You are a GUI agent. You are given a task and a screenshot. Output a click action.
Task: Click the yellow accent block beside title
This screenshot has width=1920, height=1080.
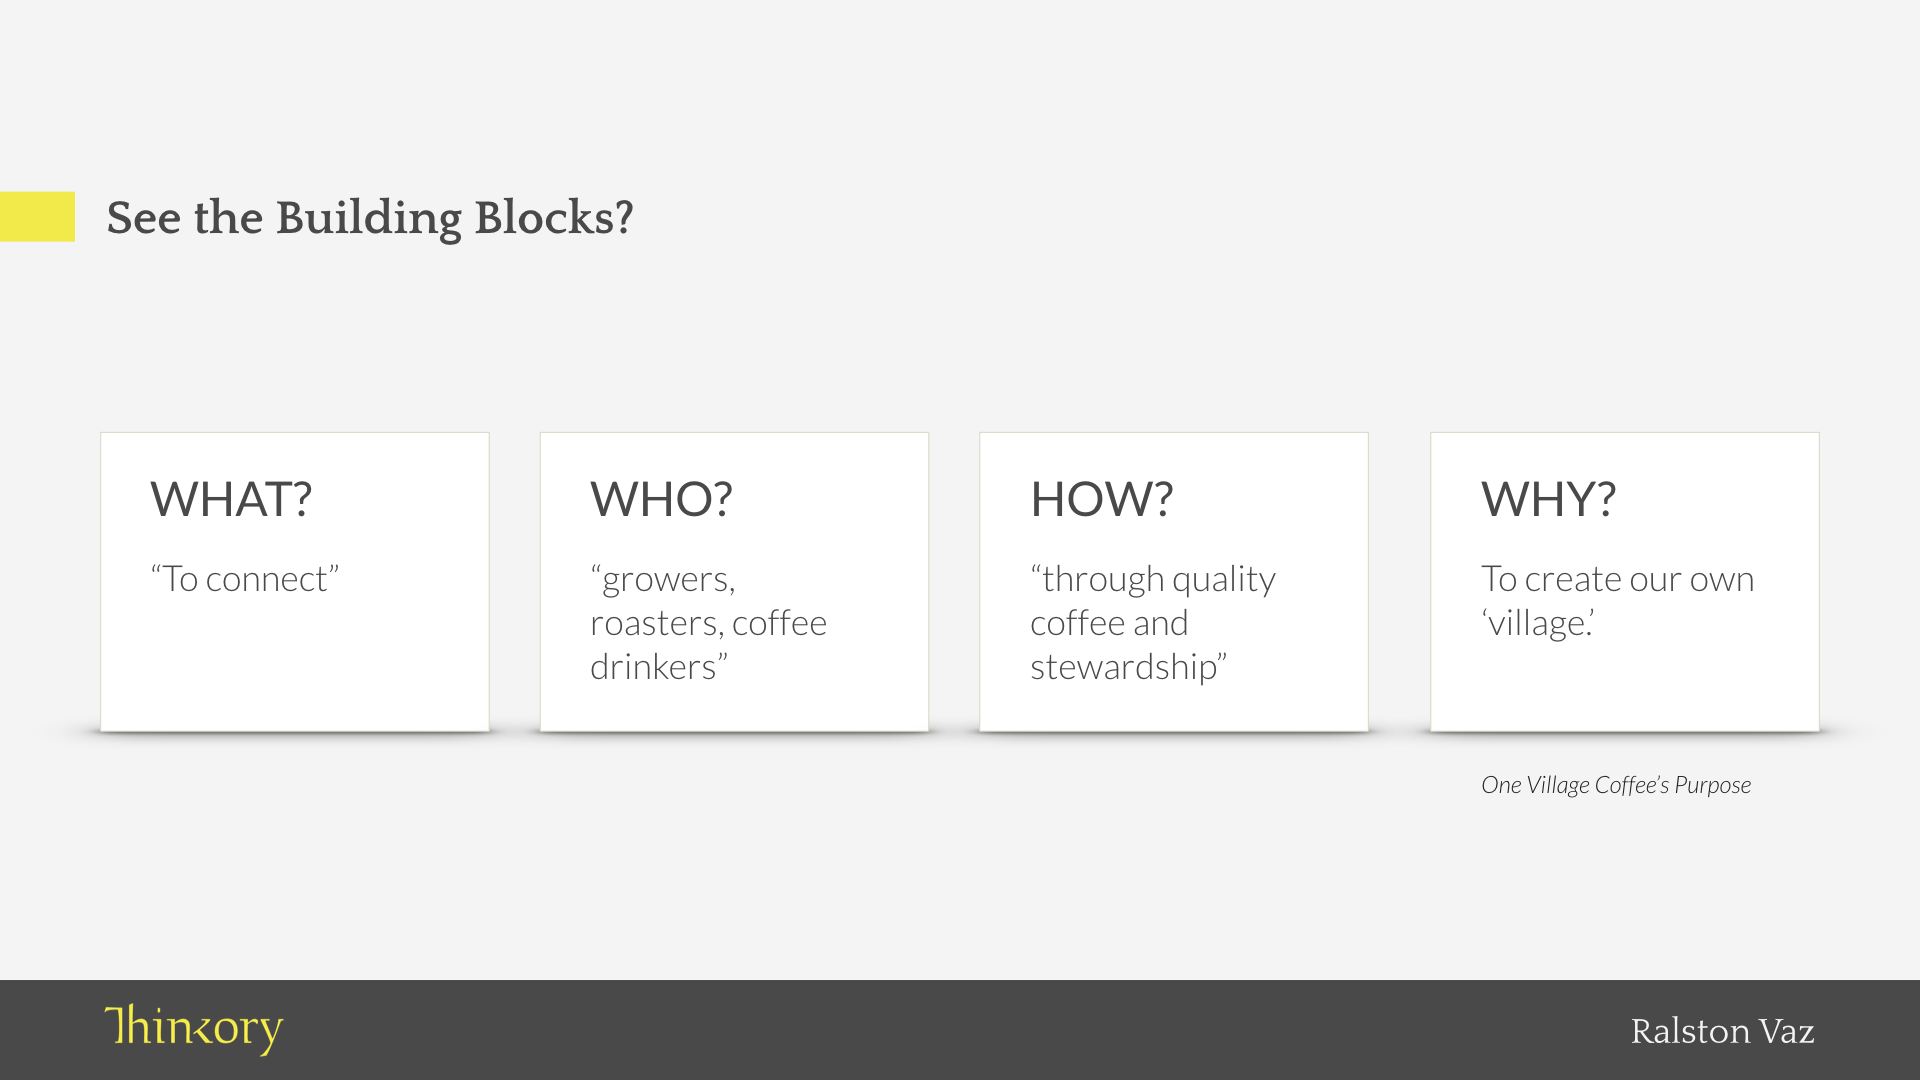(37, 216)
